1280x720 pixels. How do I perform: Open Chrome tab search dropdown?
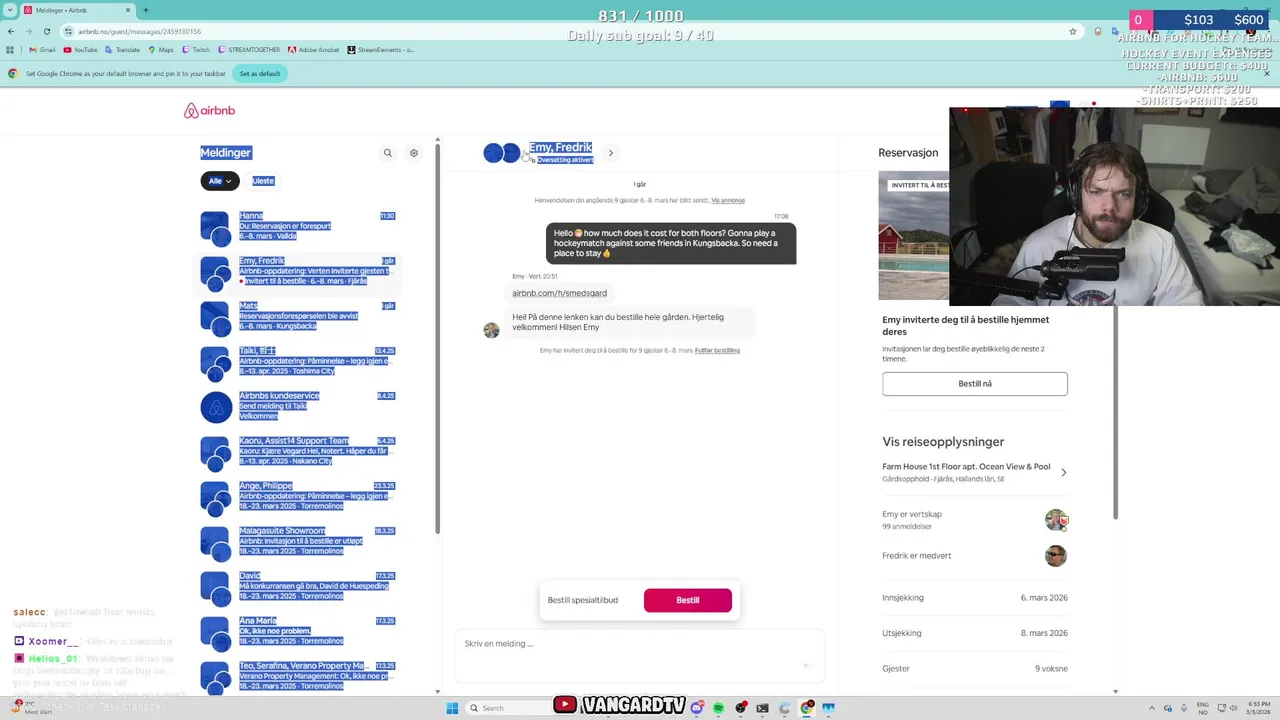tap(9, 10)
